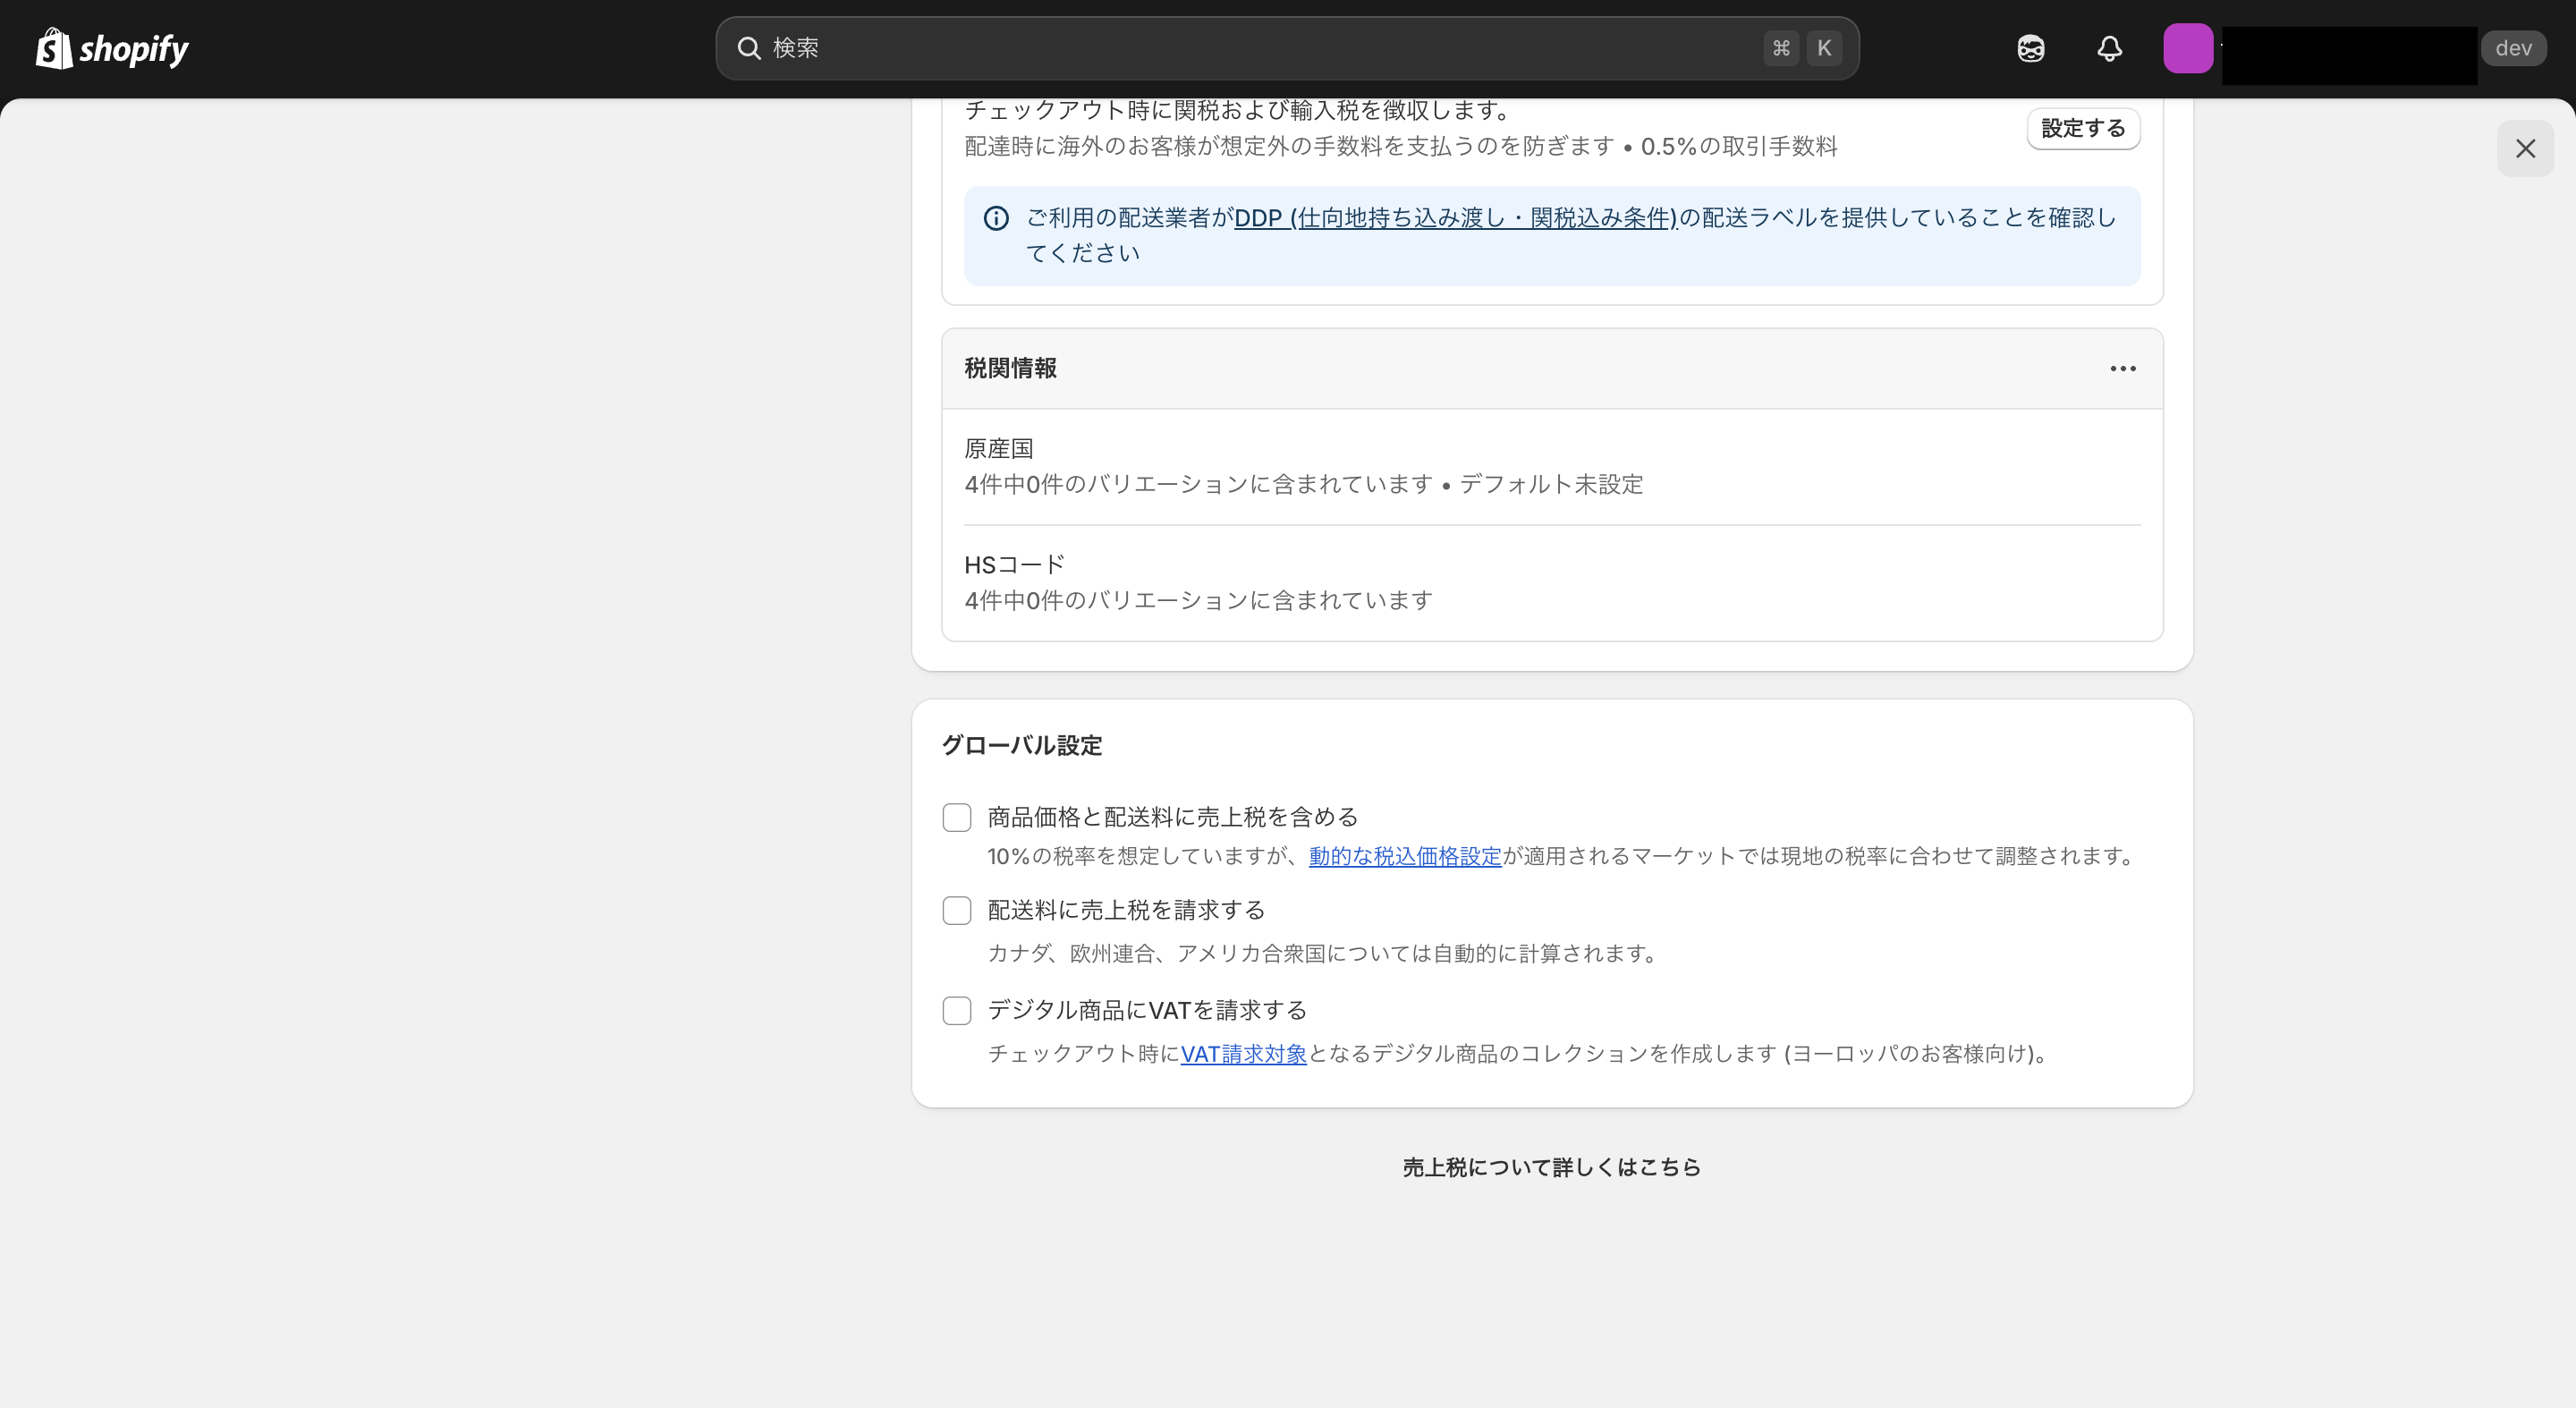The height and width of the screenshot is (1408, 2576).
Task: Check 配送料に売上税を請求する
Action: 956,910
